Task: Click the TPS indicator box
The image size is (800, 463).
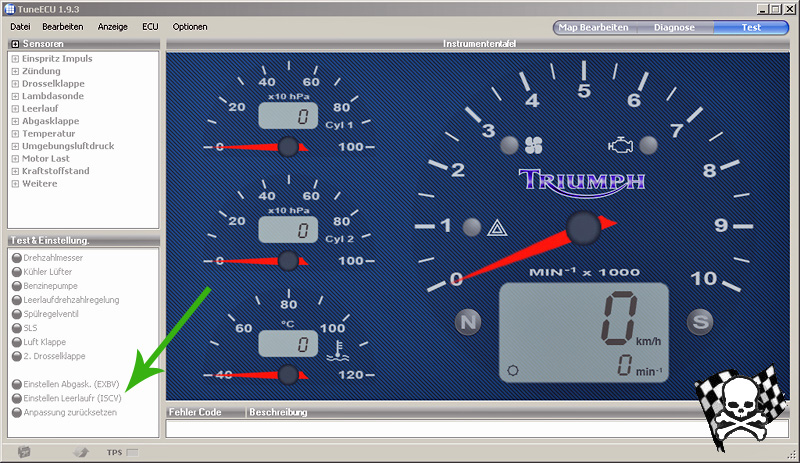Action: pyautogui.click(x=132, y=452)
